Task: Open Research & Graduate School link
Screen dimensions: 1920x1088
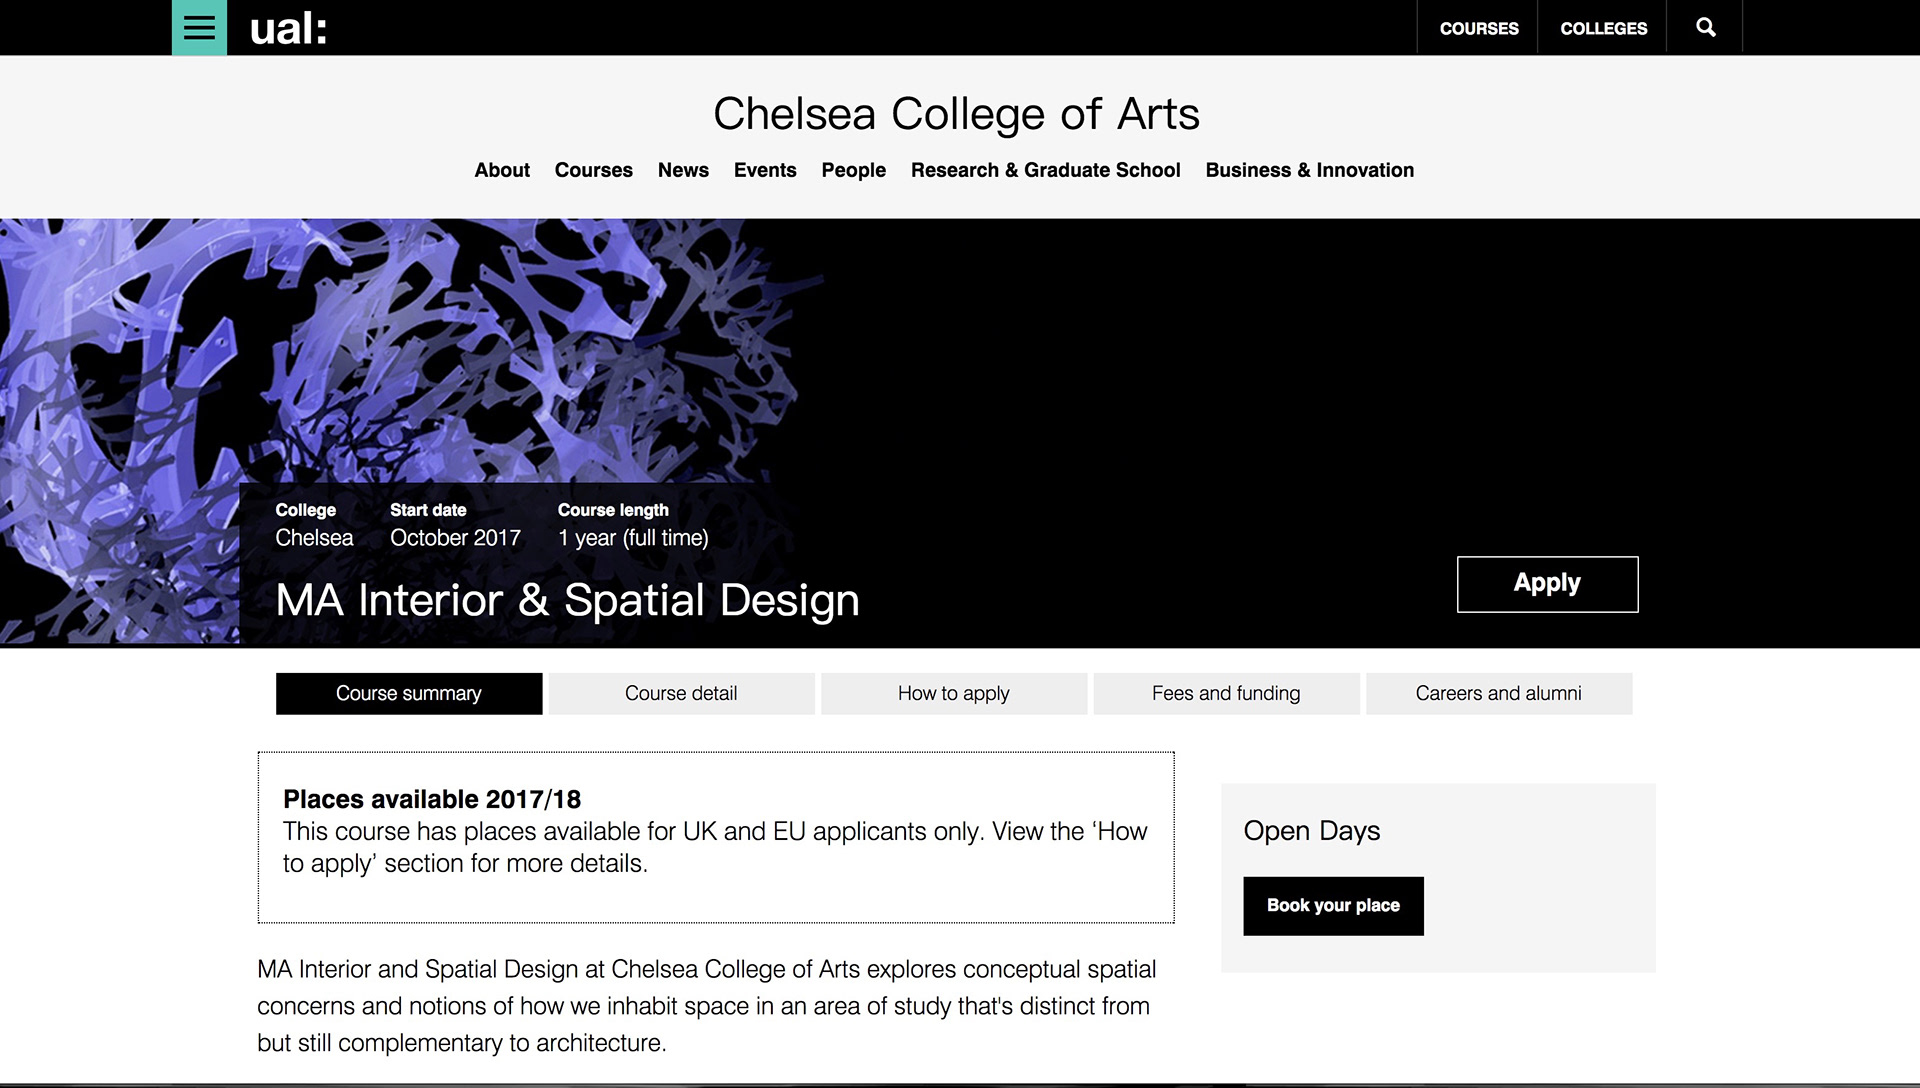Action: 1045,170
